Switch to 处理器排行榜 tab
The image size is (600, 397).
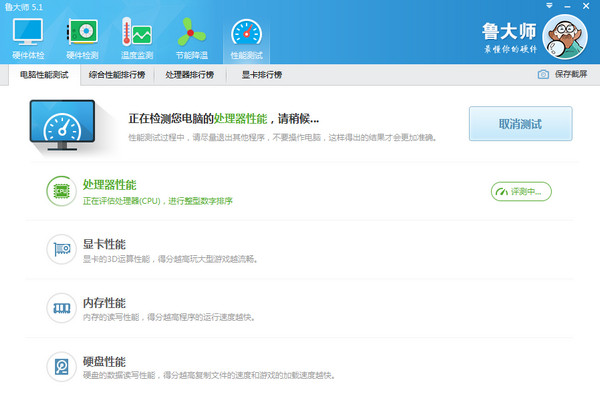(189, 75)
